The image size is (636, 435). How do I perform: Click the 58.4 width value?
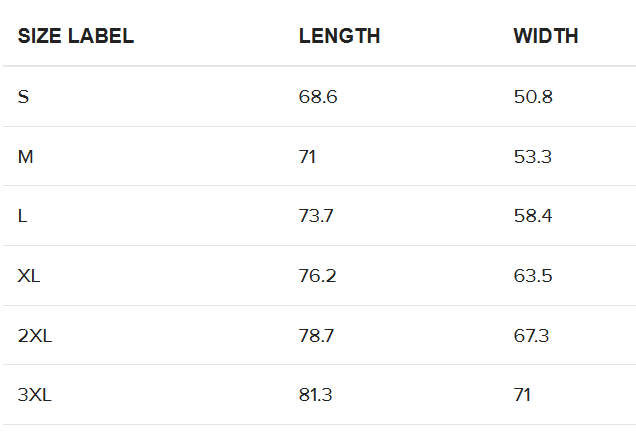(533, 215)
